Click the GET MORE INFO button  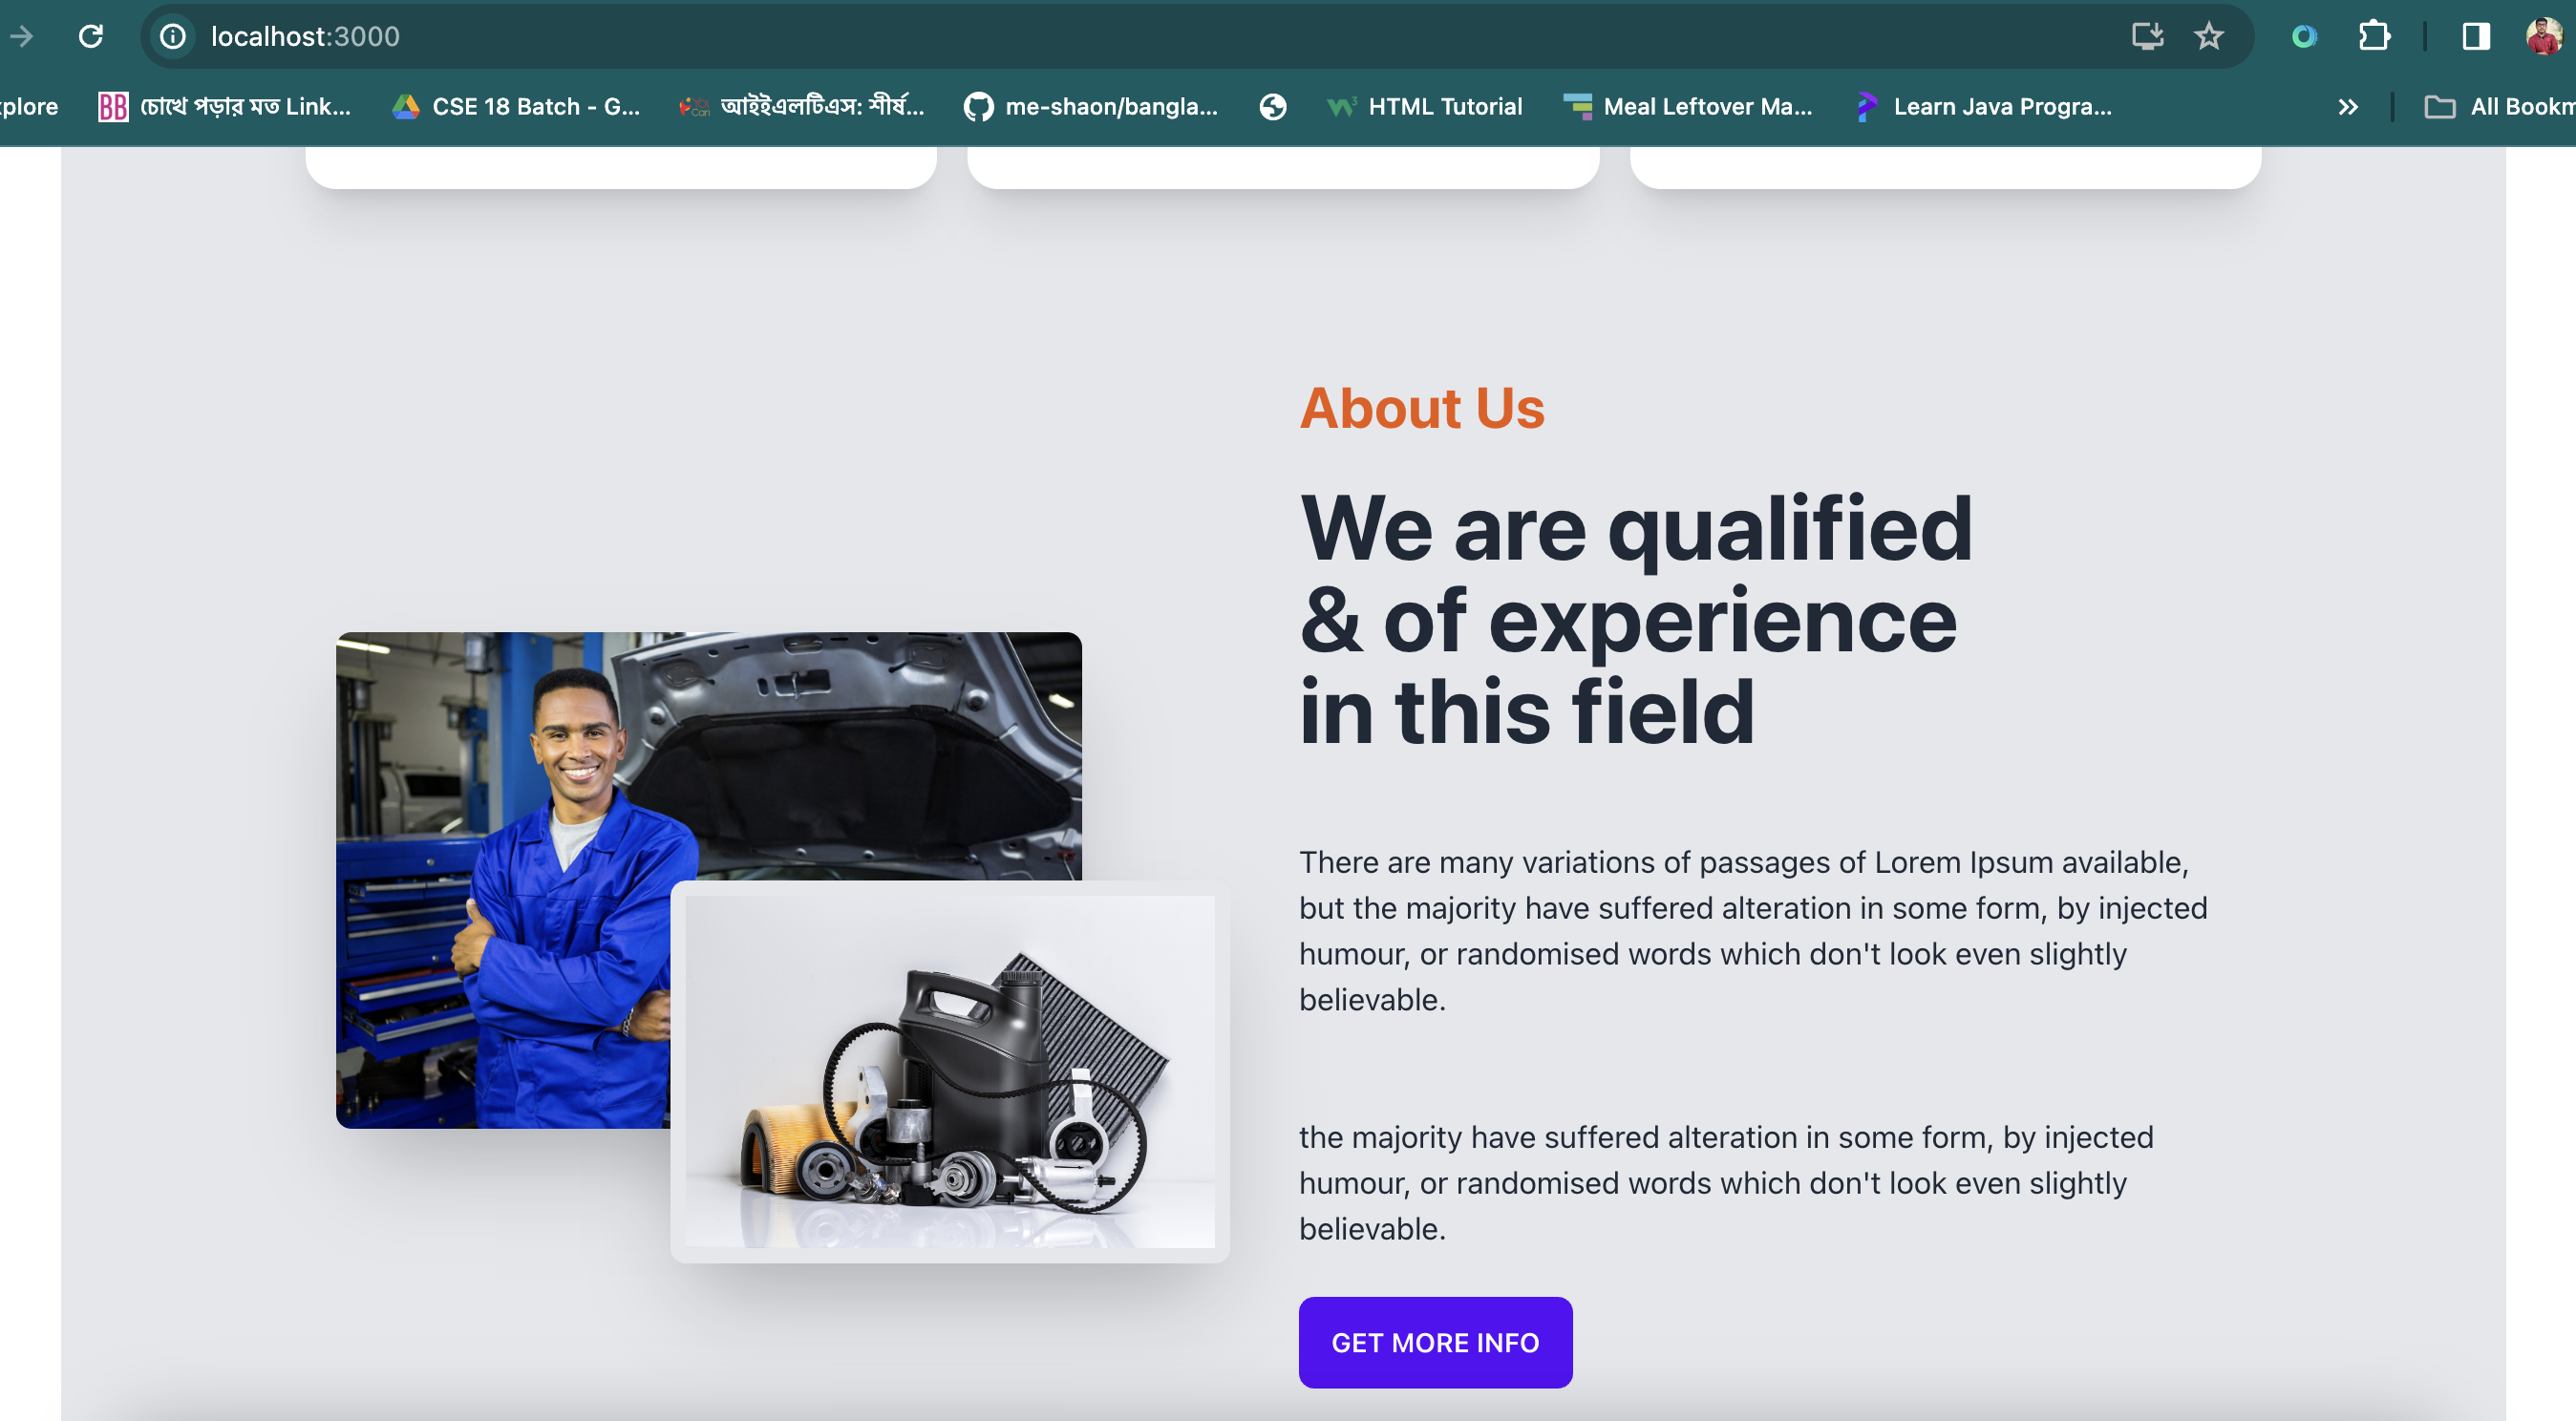click(1434, 1342)
